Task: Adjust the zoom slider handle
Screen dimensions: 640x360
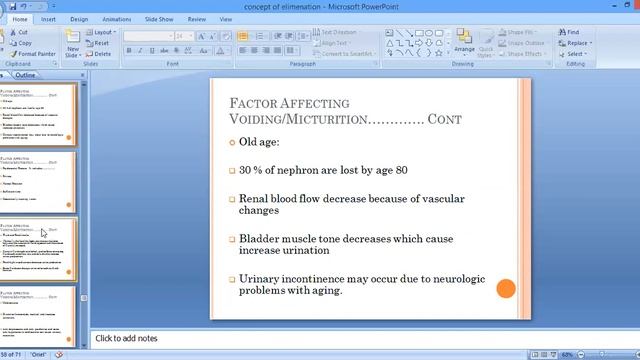Action: tap(602, 355)
